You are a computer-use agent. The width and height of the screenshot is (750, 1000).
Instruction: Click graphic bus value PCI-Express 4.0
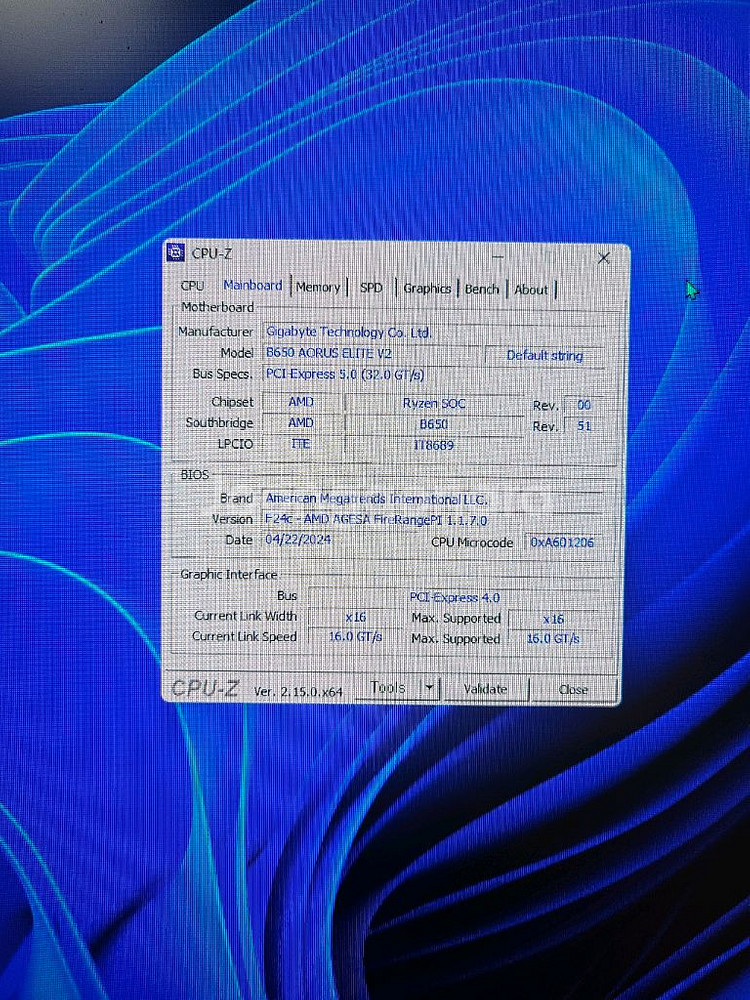454,598
